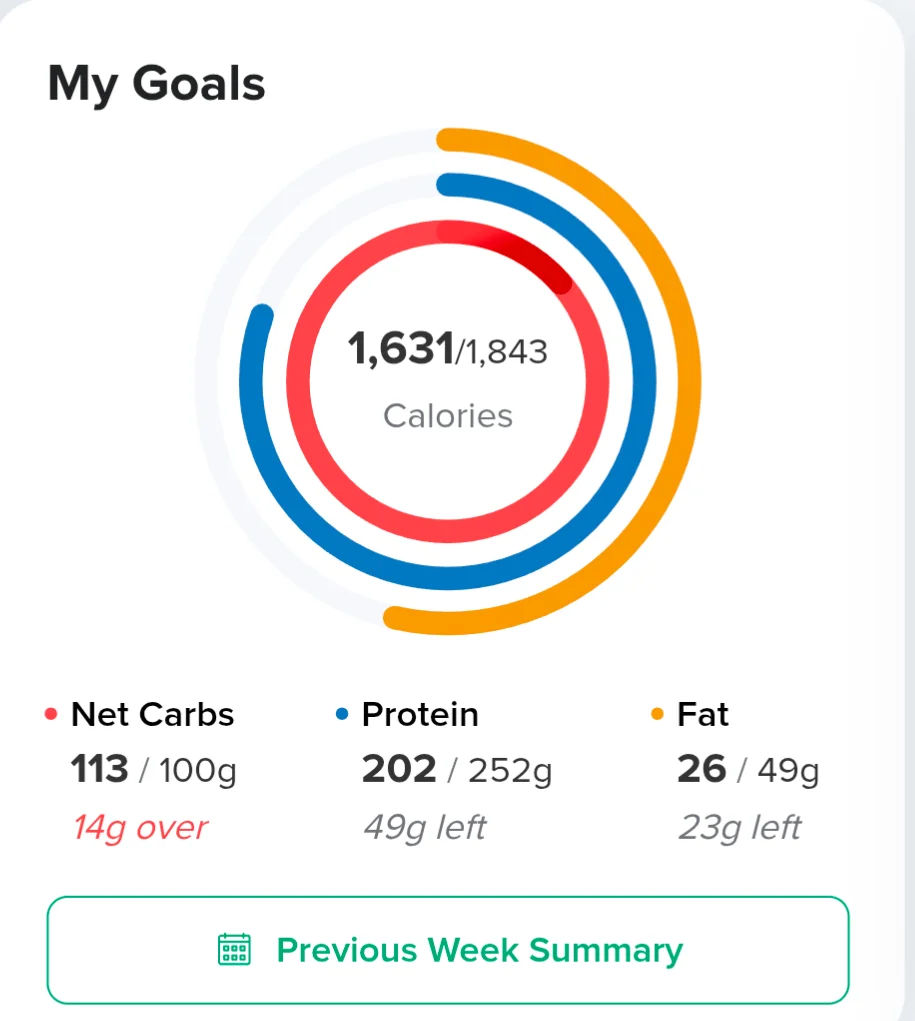The image size is (915, 1021).
Task: Click the 1,631 calories consumed value
Action: pos(401,348)
